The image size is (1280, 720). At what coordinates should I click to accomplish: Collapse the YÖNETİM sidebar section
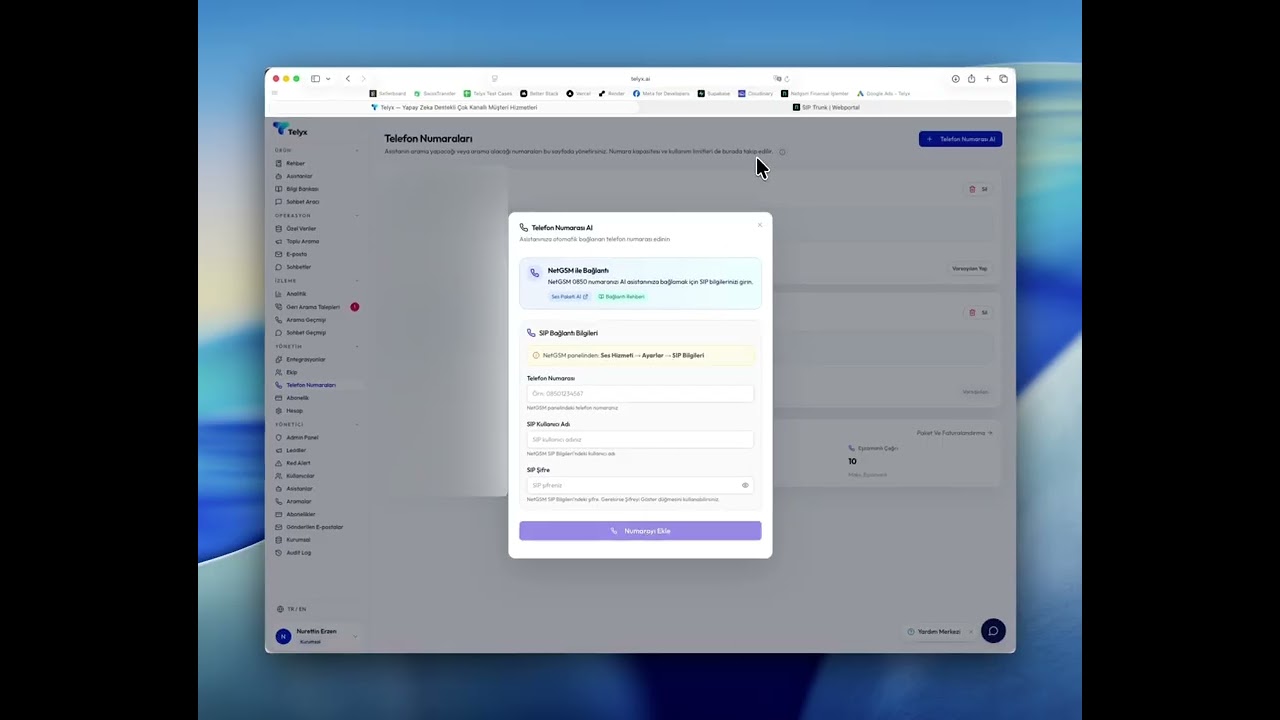356,346
